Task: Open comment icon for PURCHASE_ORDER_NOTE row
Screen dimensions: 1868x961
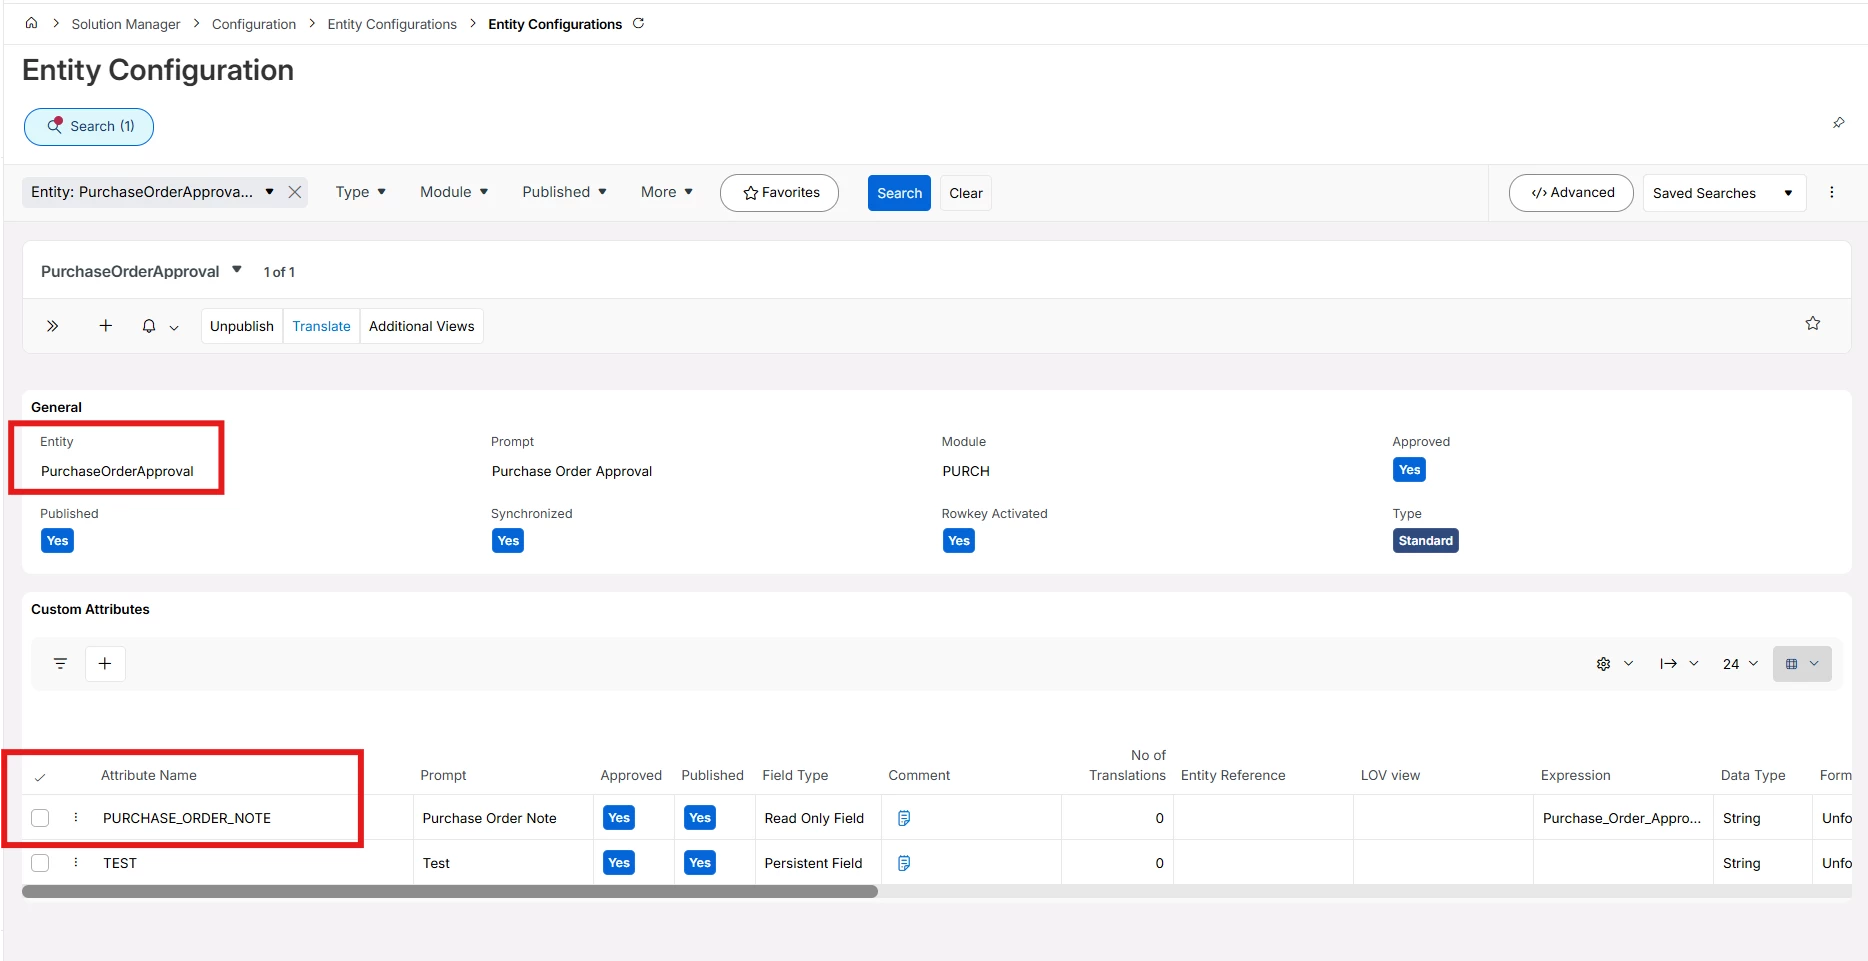Action: (x=904, y=818)
